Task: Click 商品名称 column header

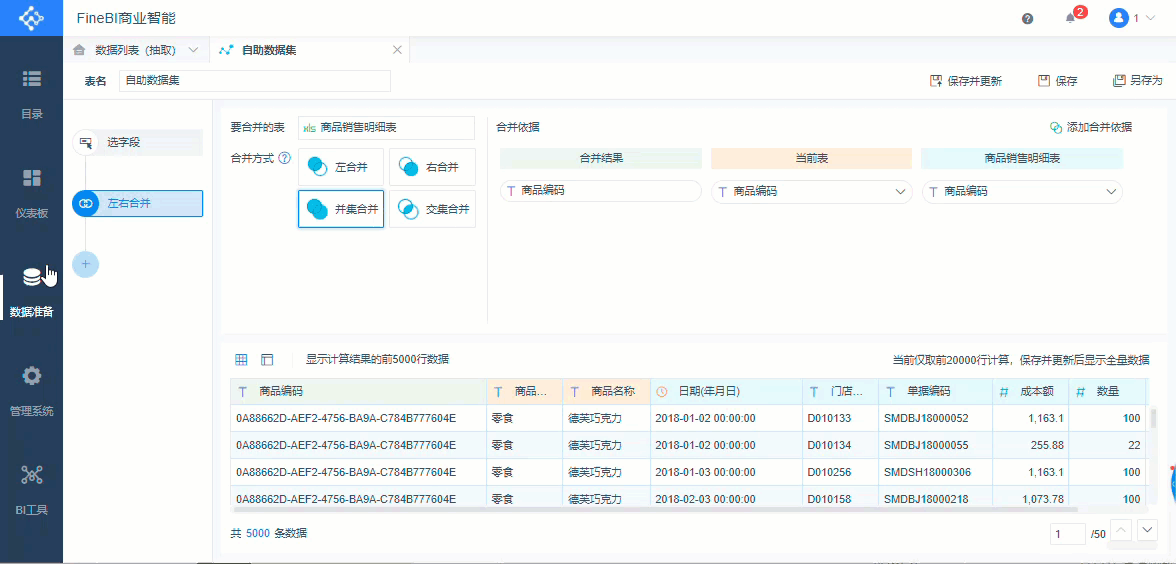Action: click(x=606, y=392)
